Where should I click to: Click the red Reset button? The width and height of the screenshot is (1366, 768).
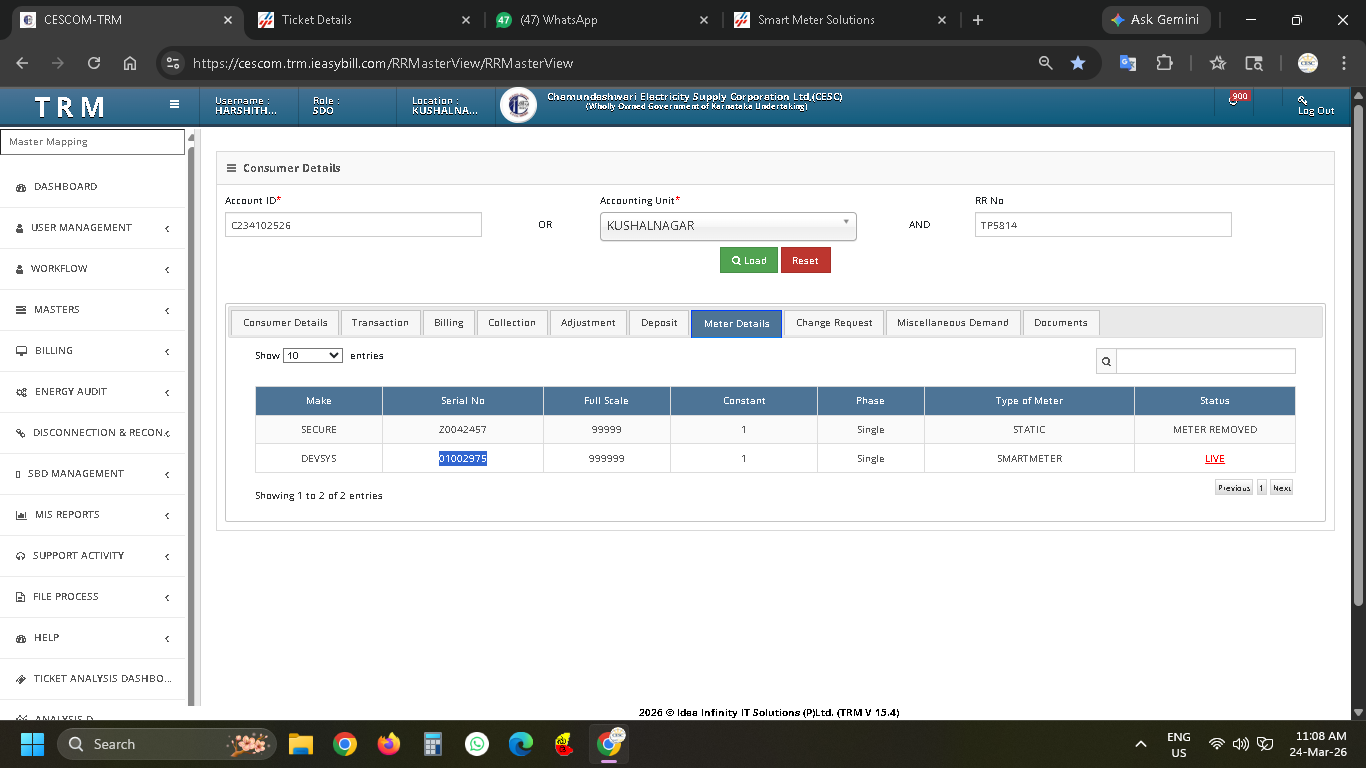click(x=805, y=261)
